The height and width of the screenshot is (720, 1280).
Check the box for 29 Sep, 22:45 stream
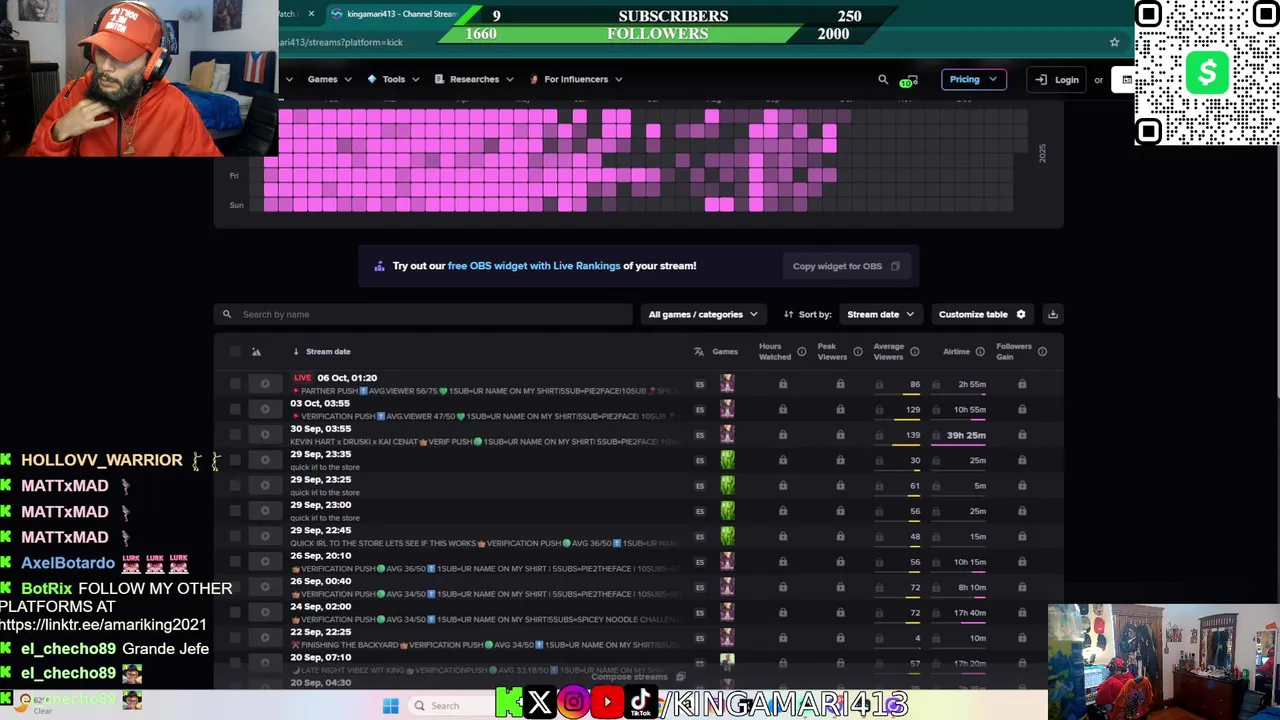click(x=235, y=537)
